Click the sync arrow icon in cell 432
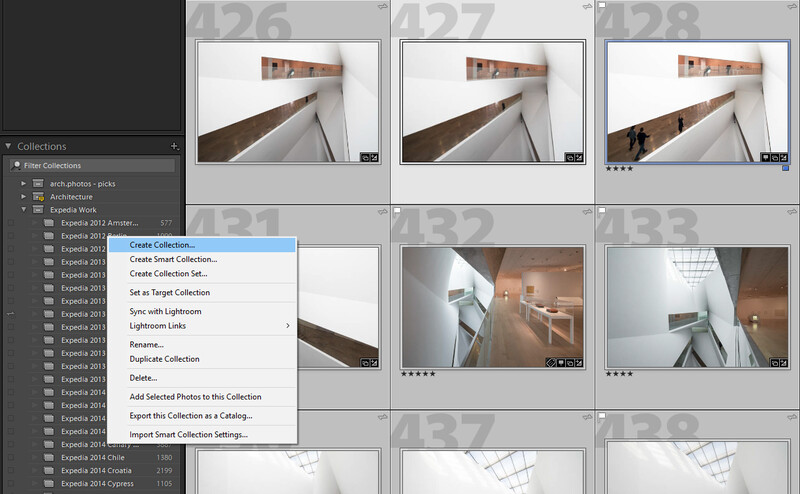The width and height of the screenshot is (800, 494). [x=587, y=212]
